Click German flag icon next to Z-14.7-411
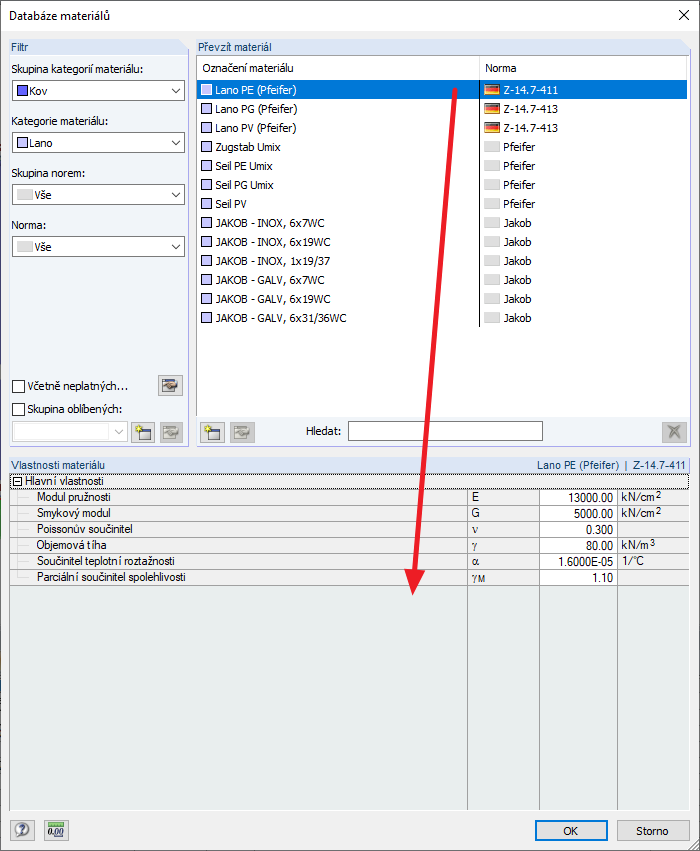Screen dimensions: 700x851 492,90
